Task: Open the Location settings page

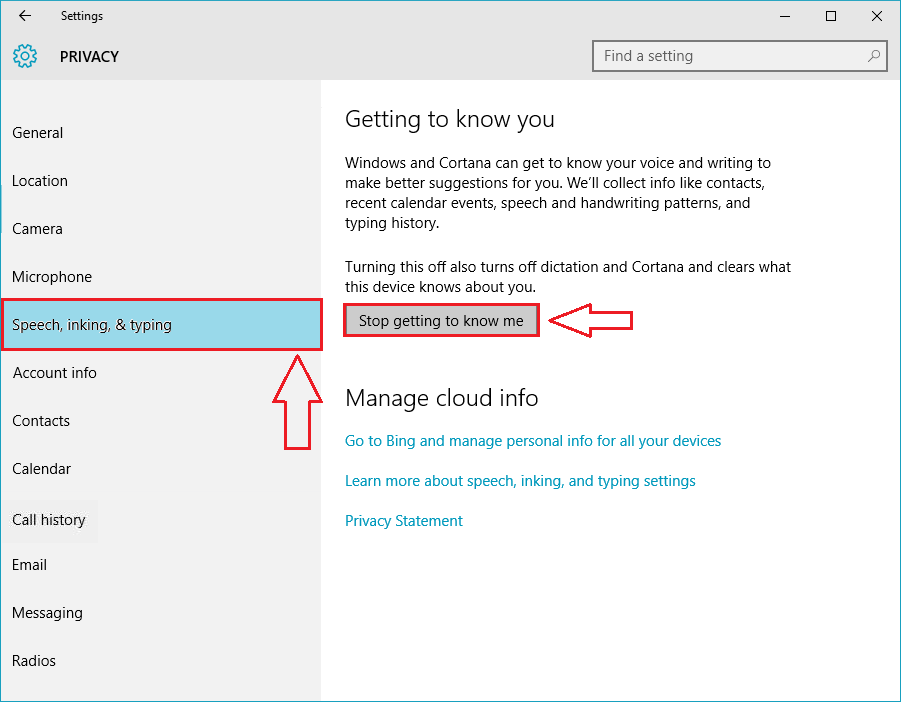Action: click(40, 180)
